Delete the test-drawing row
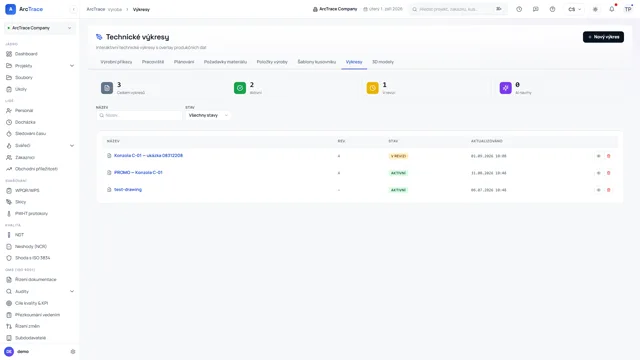 pyautogui.click(x=609, y=190)
